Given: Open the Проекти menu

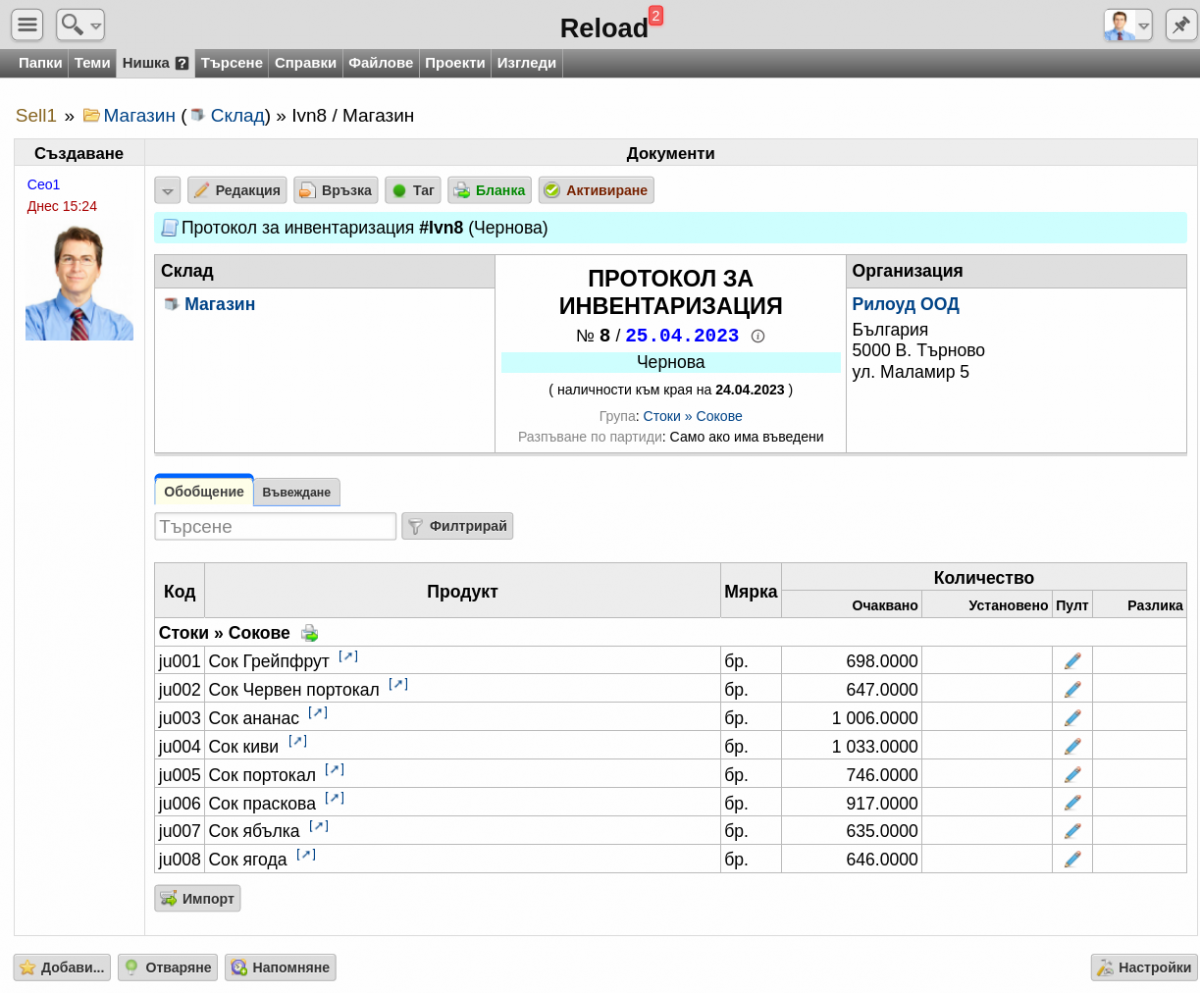Looking at the screenshot, I should click(455, 63).
